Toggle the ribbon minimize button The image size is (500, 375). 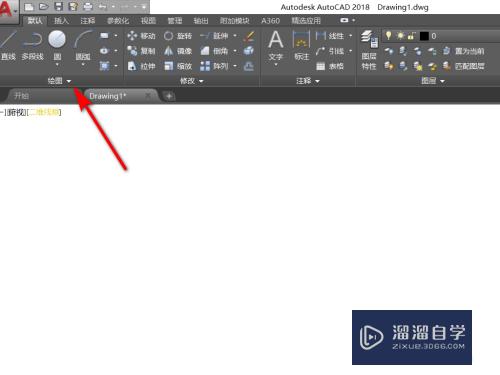point(344,20)
